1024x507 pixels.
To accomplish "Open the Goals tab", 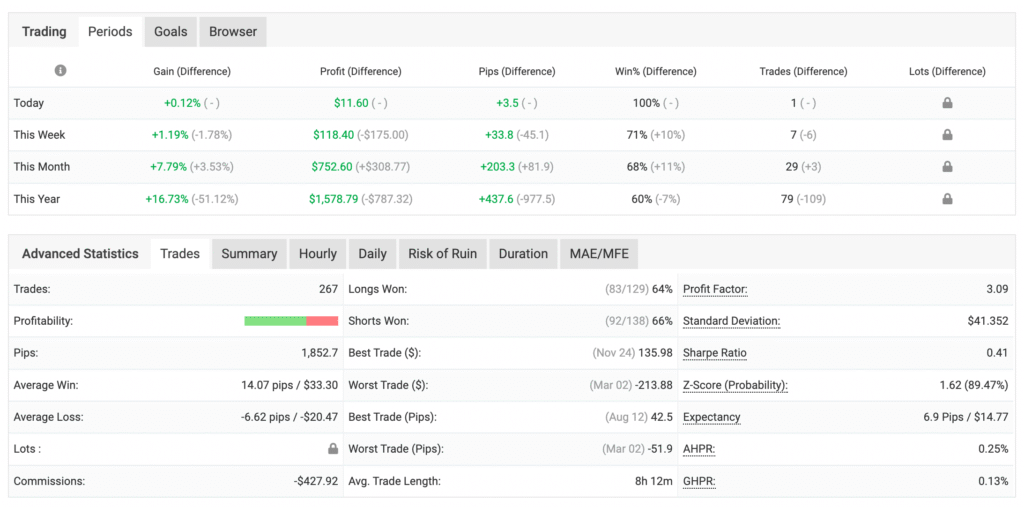I will [170, 32].
